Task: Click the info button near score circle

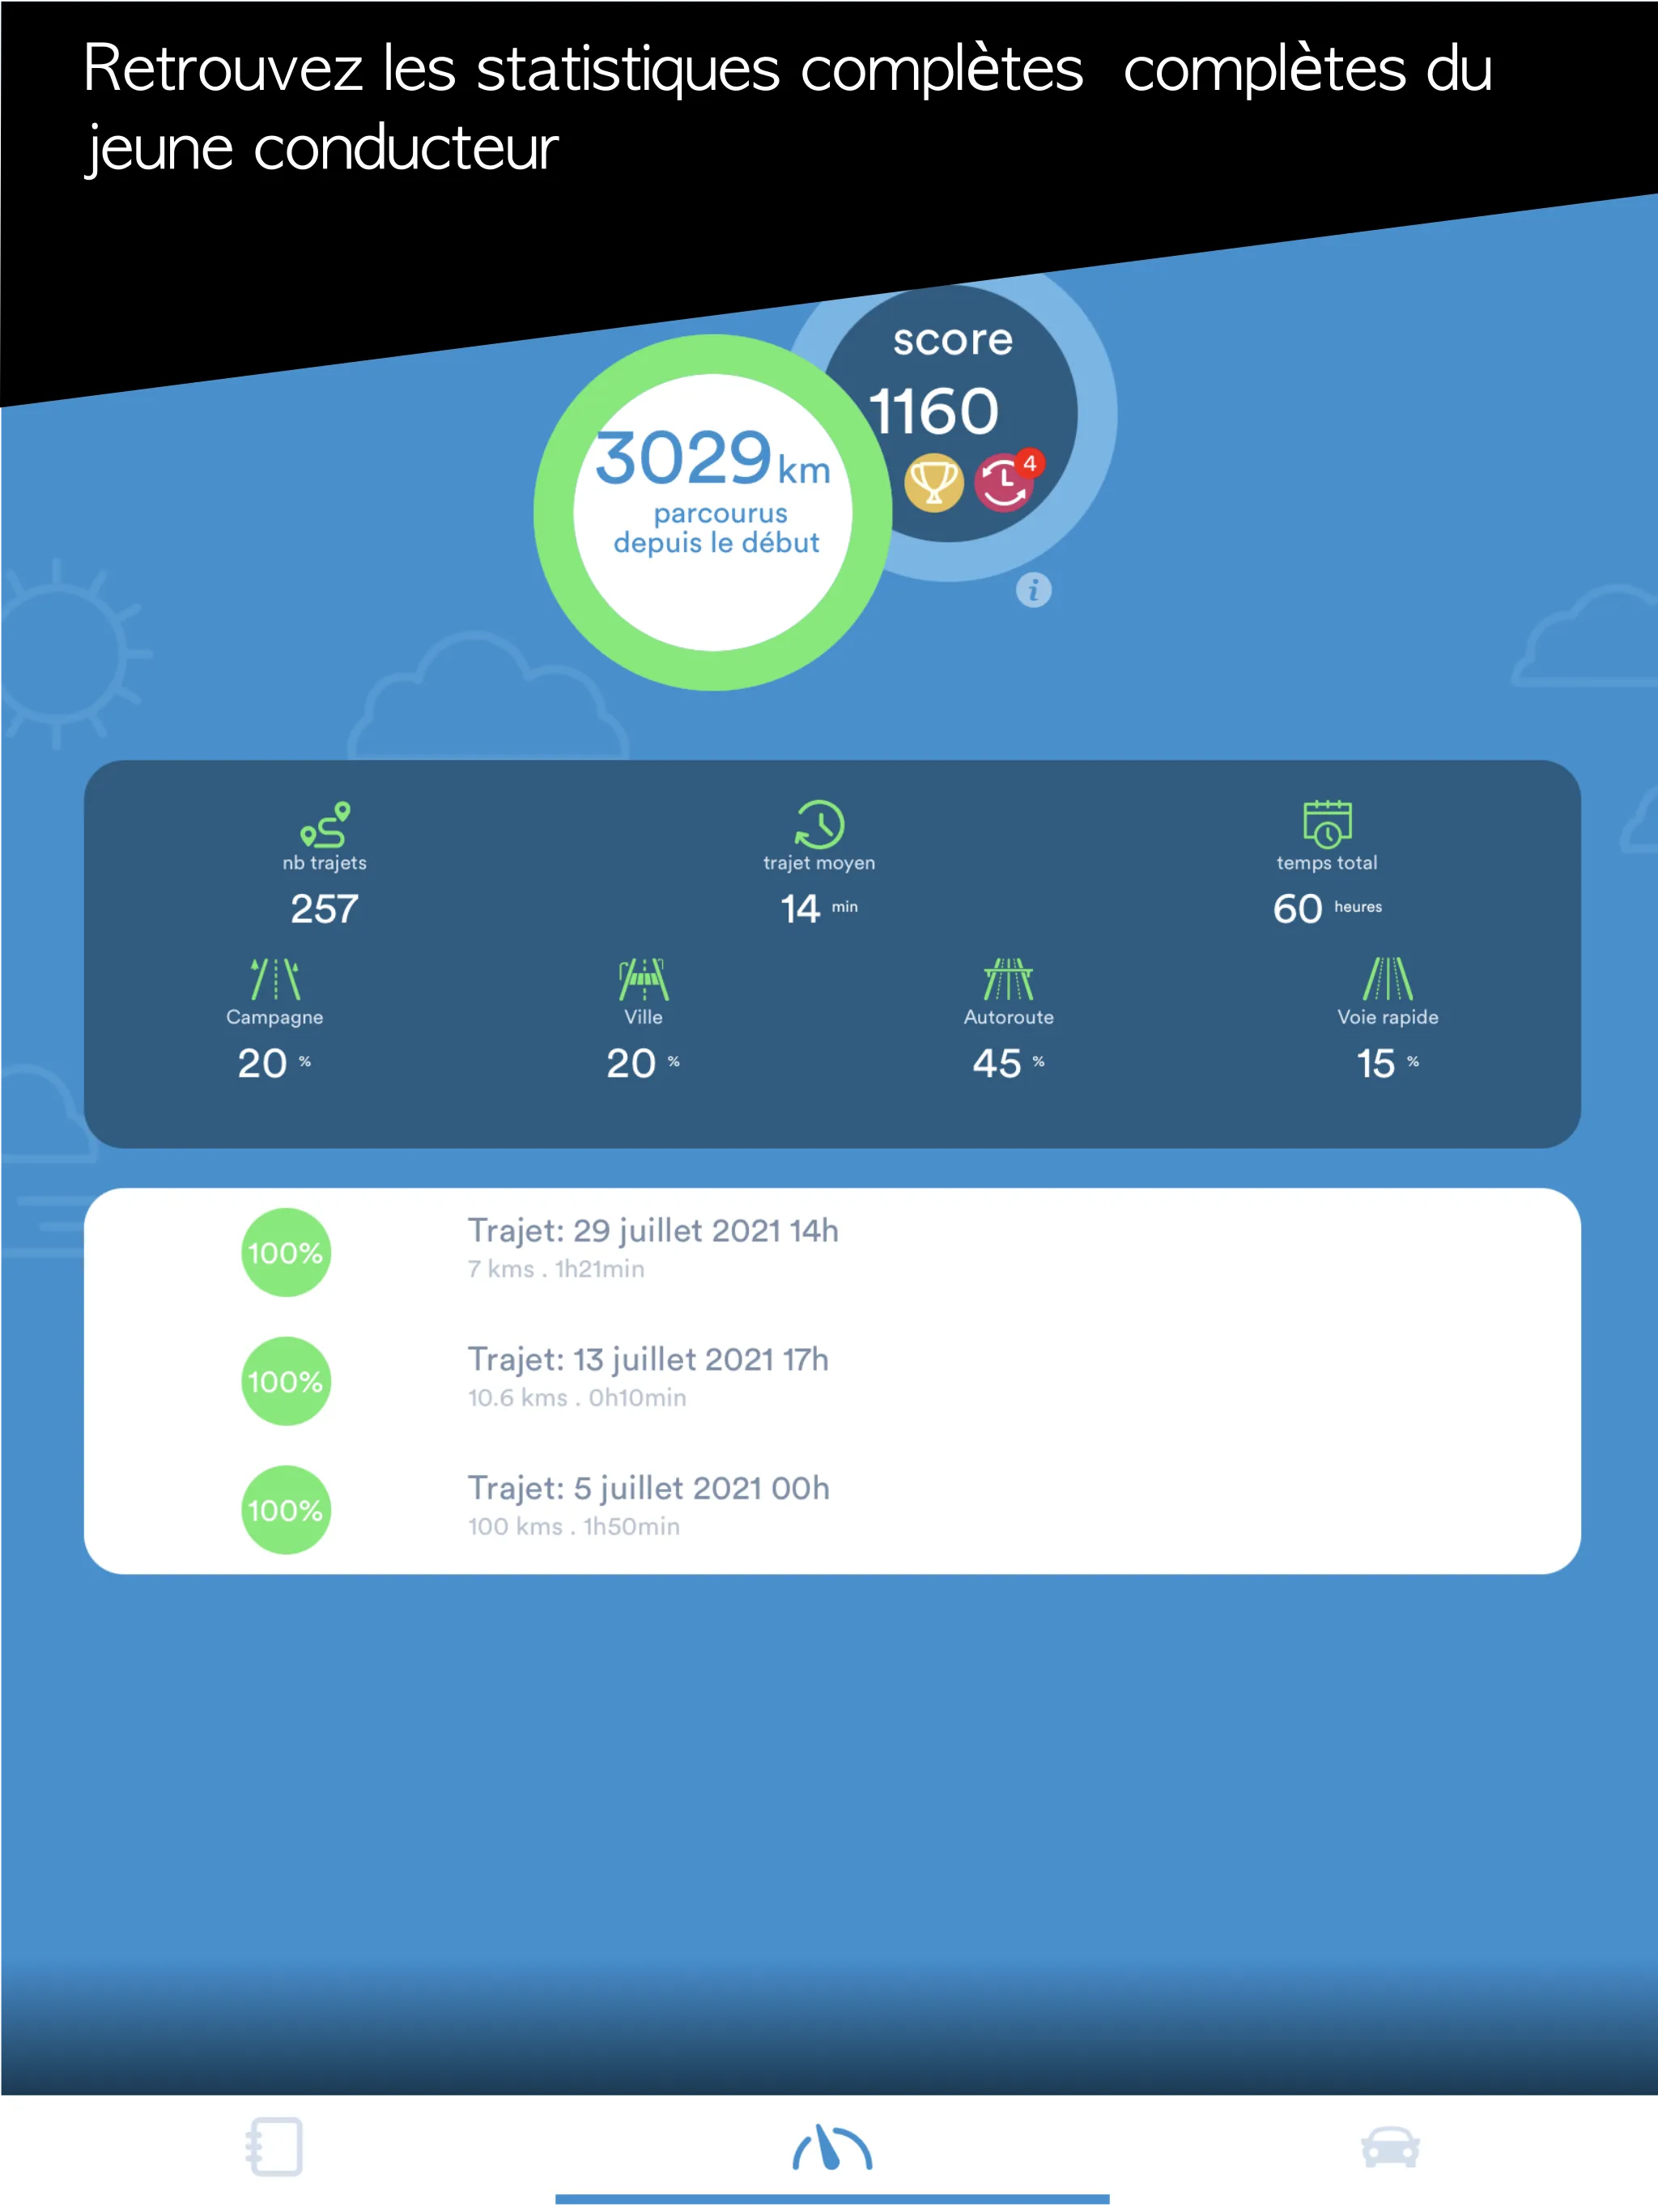Action: [1027, 589]
